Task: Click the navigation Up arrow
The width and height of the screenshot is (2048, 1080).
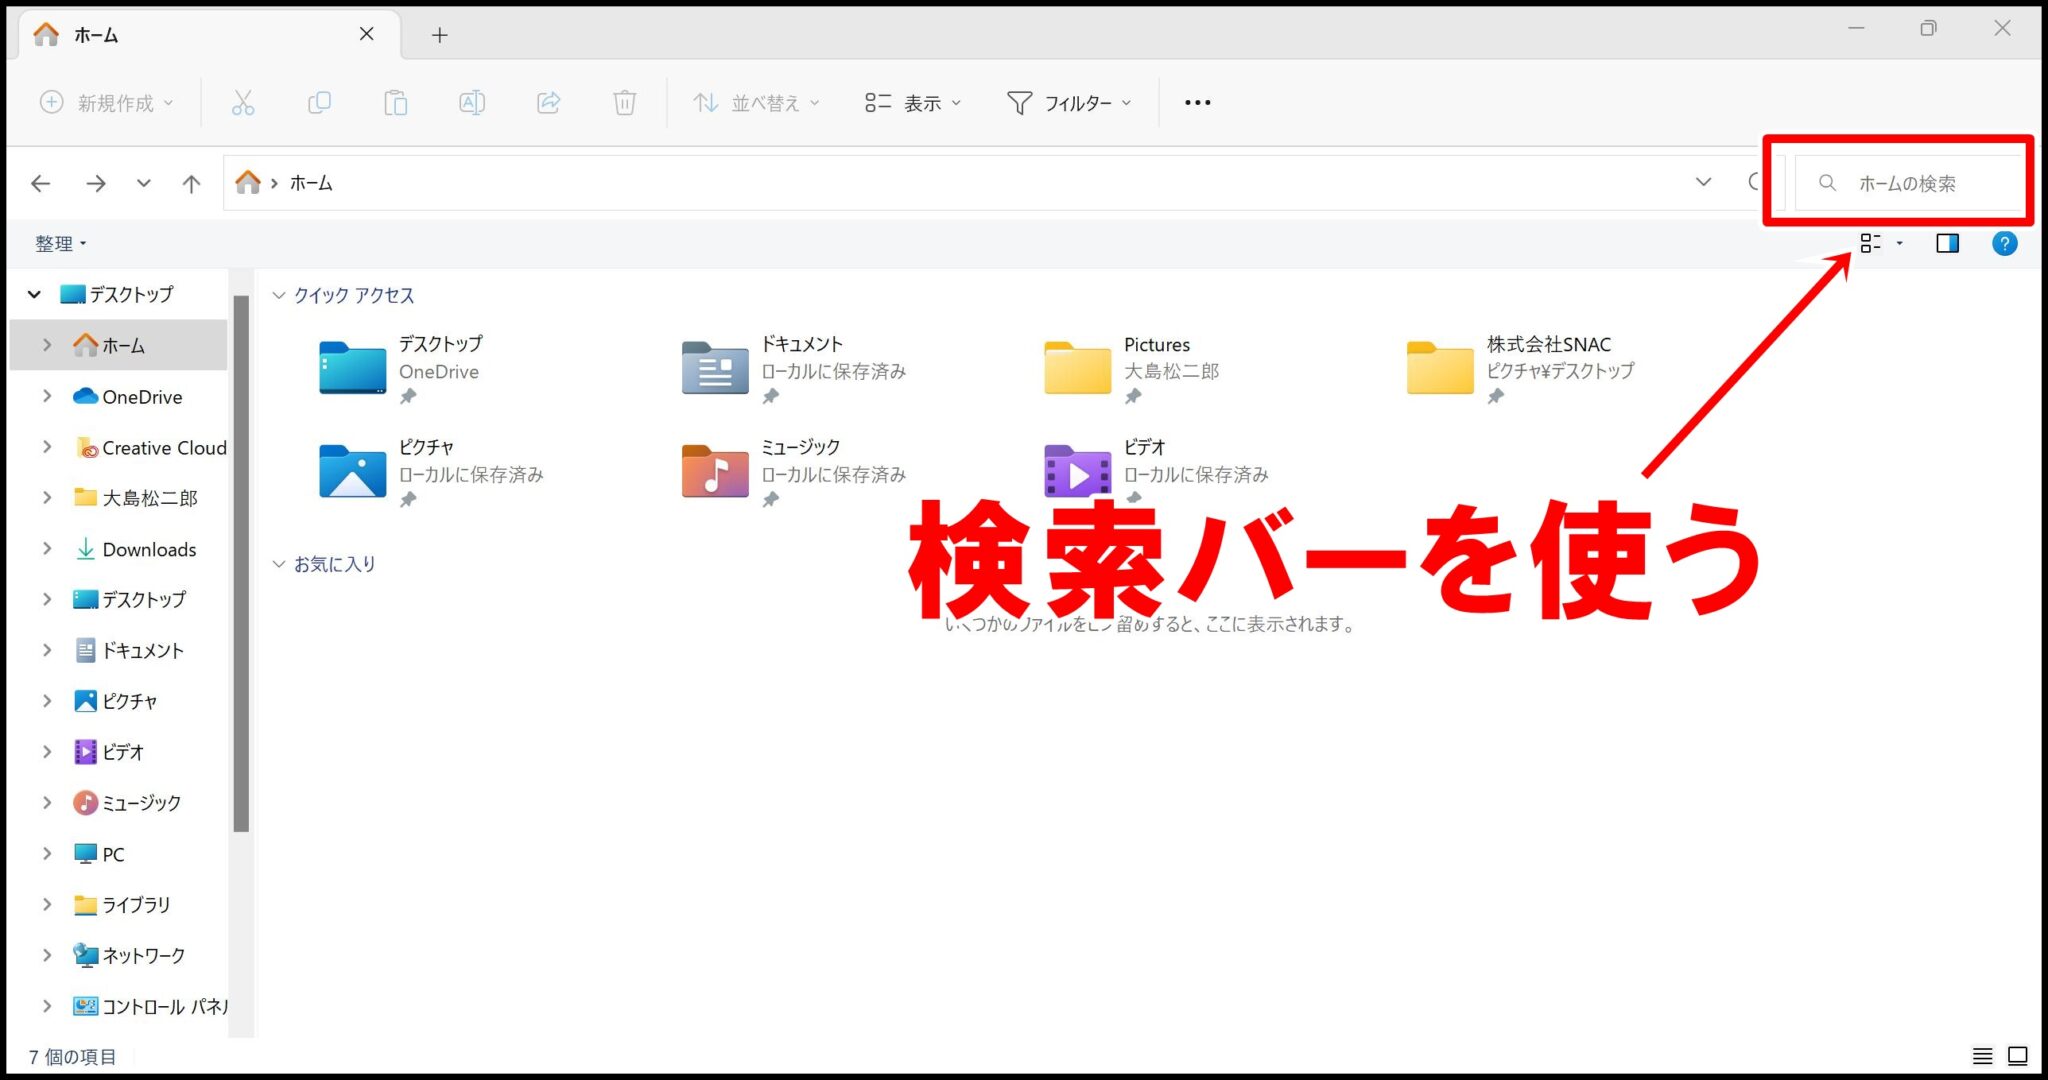Action: [x=190, y=183]
